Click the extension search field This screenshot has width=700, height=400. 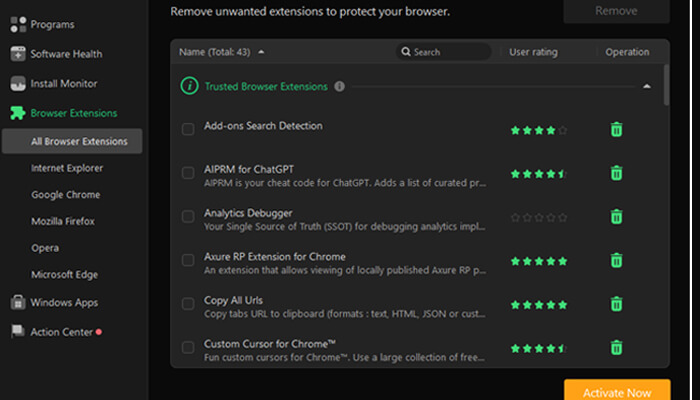(443, 52)
